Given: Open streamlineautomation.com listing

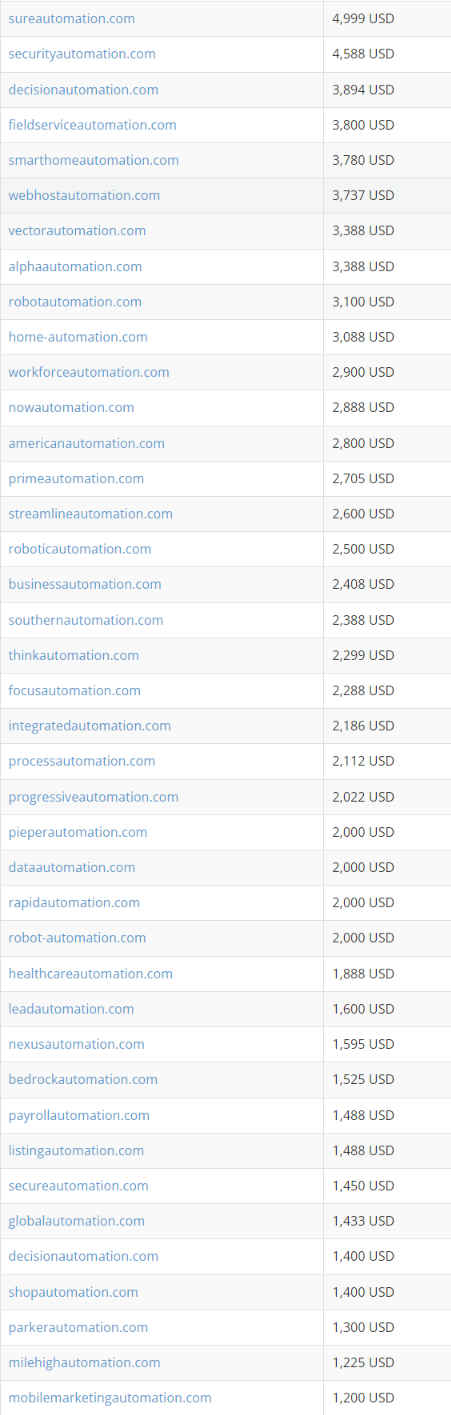Looking at the screenshot, I should (x=90, y=514).
